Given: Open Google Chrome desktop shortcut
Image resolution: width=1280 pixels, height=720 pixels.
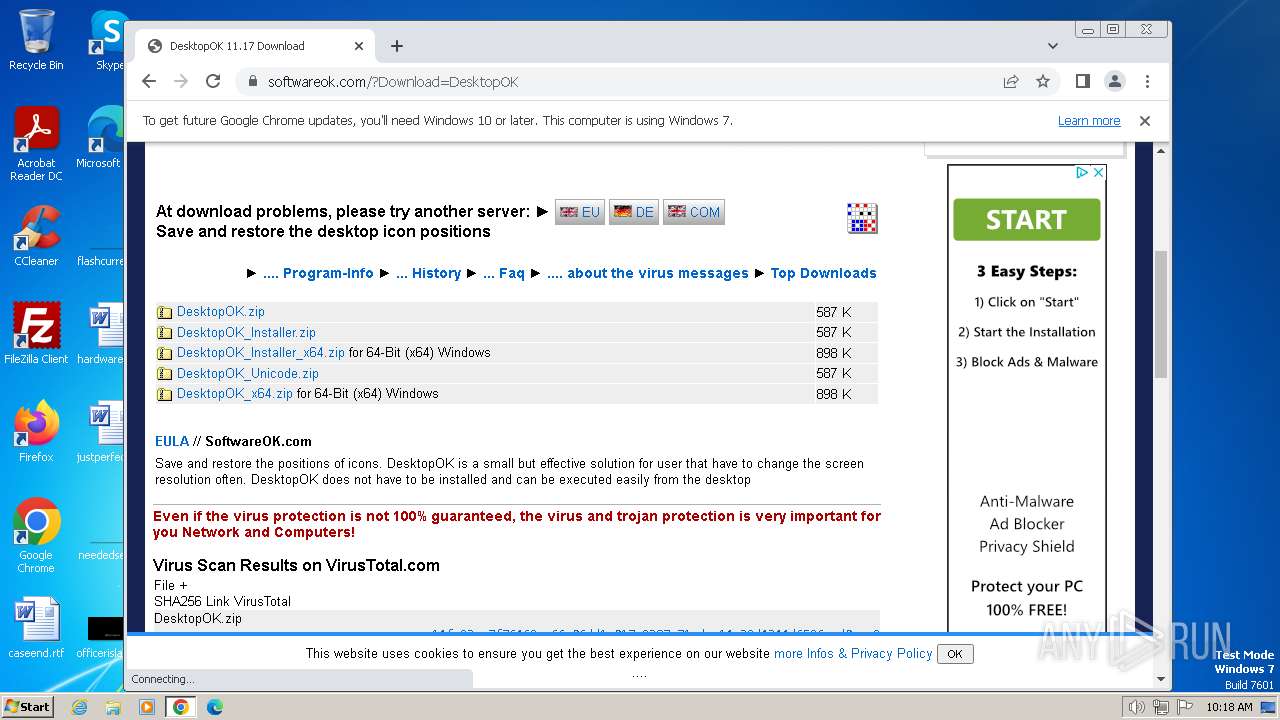Looking at the screenshot, I should point(36,536).
